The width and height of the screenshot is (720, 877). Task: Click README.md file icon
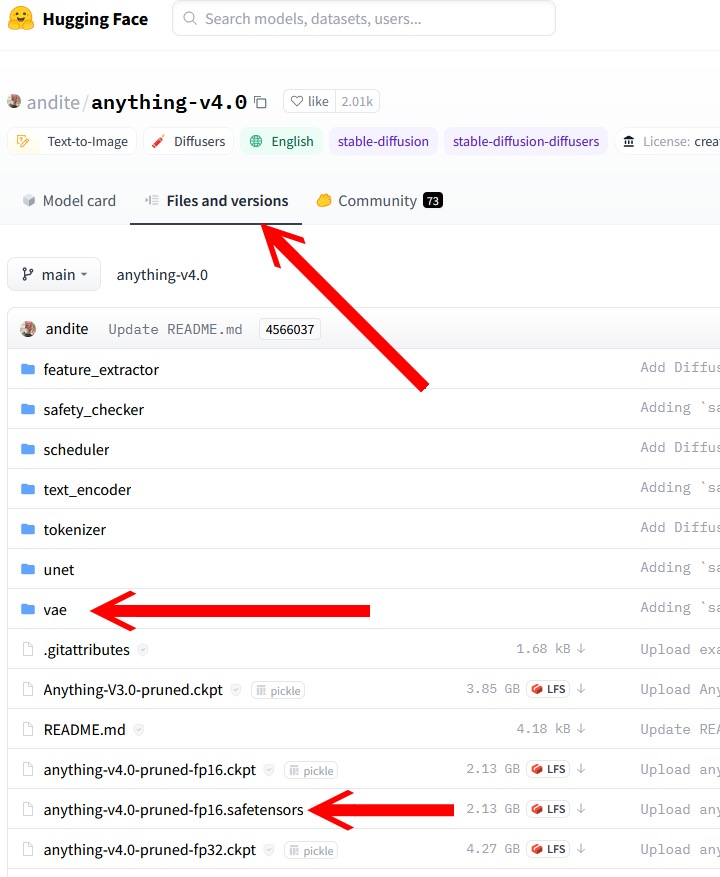click(27, 729)
